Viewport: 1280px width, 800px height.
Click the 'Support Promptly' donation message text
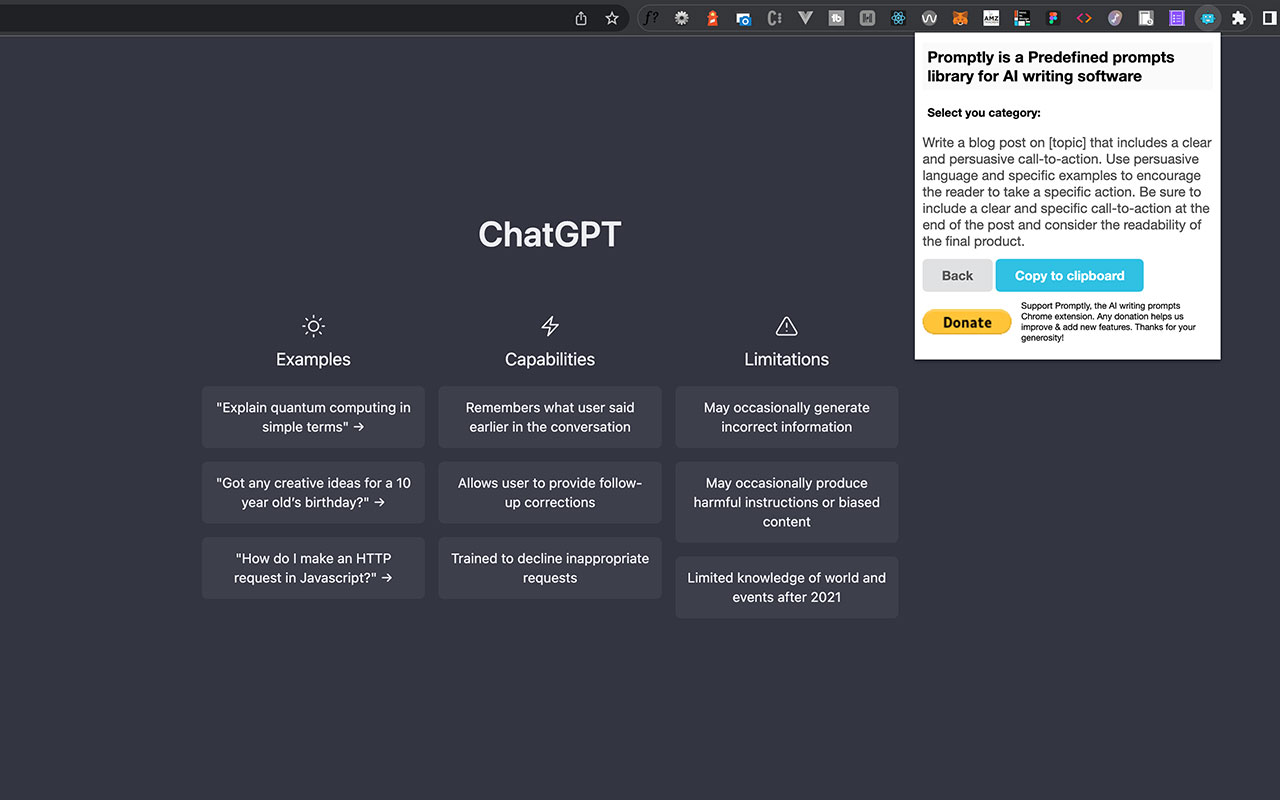(x=1108, y=322)
